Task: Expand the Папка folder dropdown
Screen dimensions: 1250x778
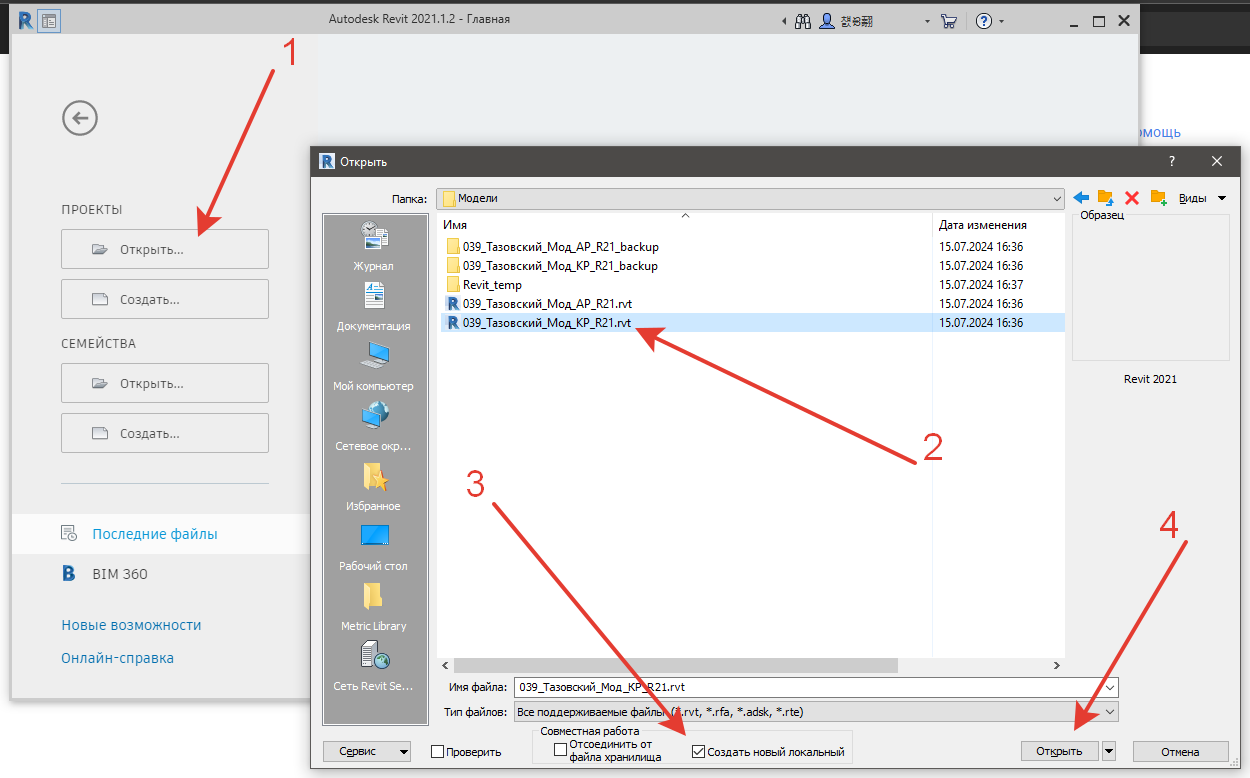Action: 1057,198
